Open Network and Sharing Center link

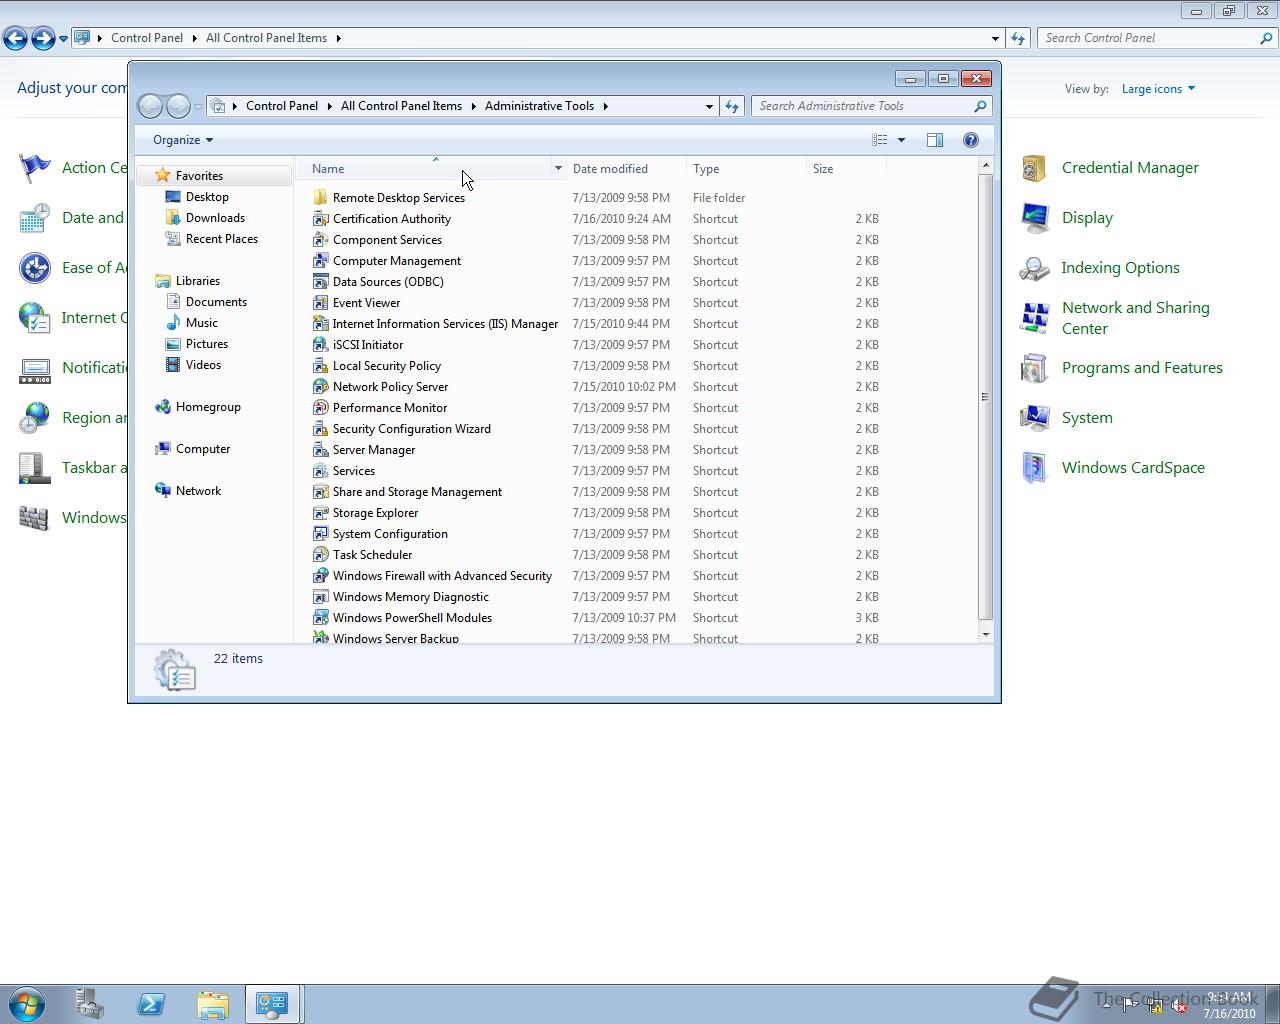pos(1135,318)
